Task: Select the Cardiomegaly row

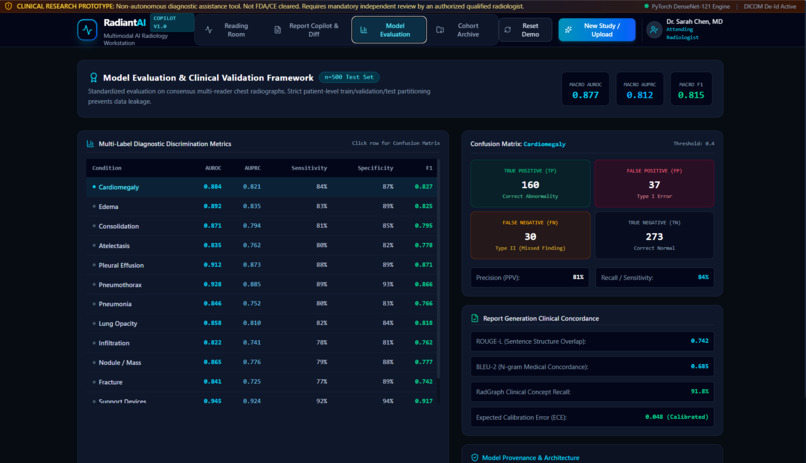Action: click(x=261, y=187)
